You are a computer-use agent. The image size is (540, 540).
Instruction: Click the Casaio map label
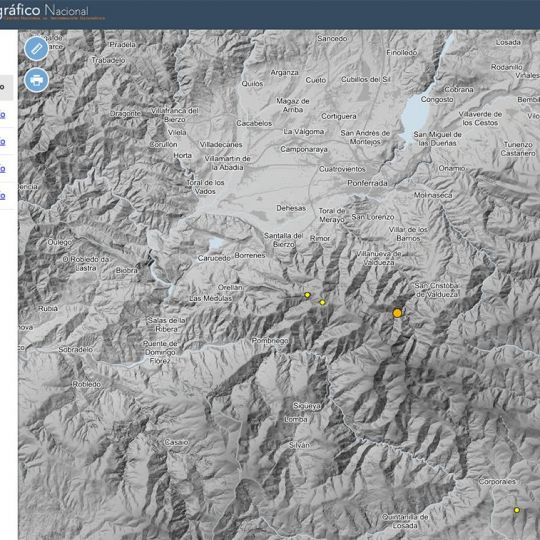(176, 442)
